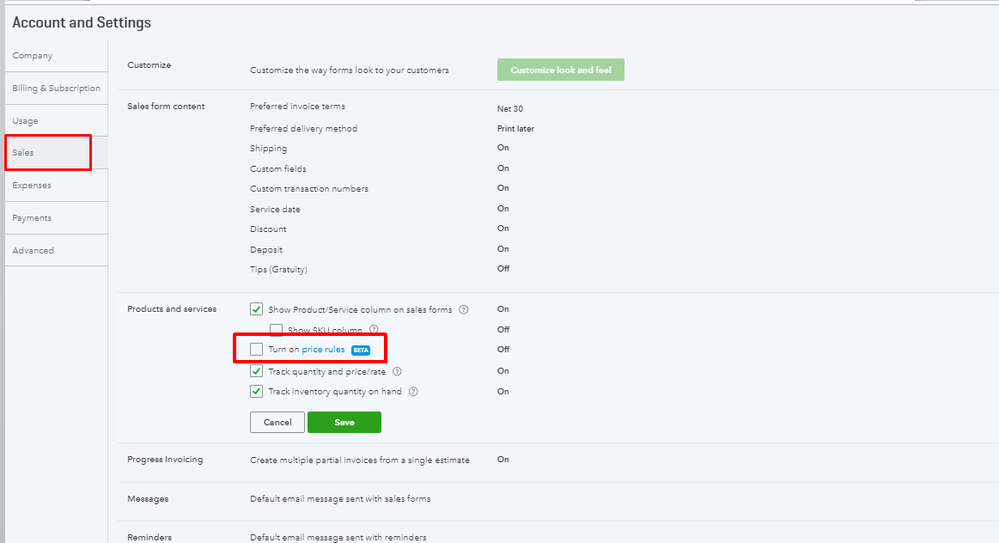Screen dimensions: 999x543
Task: Switch to Billing & Subscription tab
Action: 56,89
